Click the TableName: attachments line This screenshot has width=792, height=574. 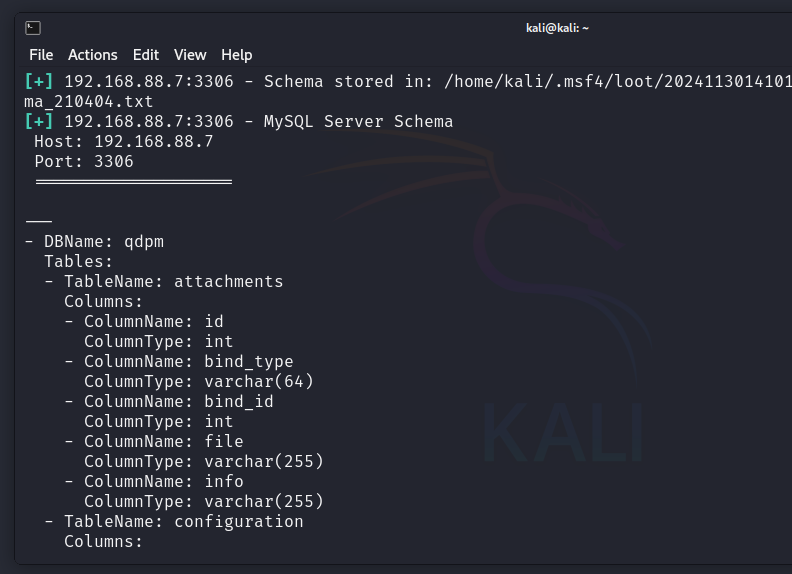pos(174,282)
